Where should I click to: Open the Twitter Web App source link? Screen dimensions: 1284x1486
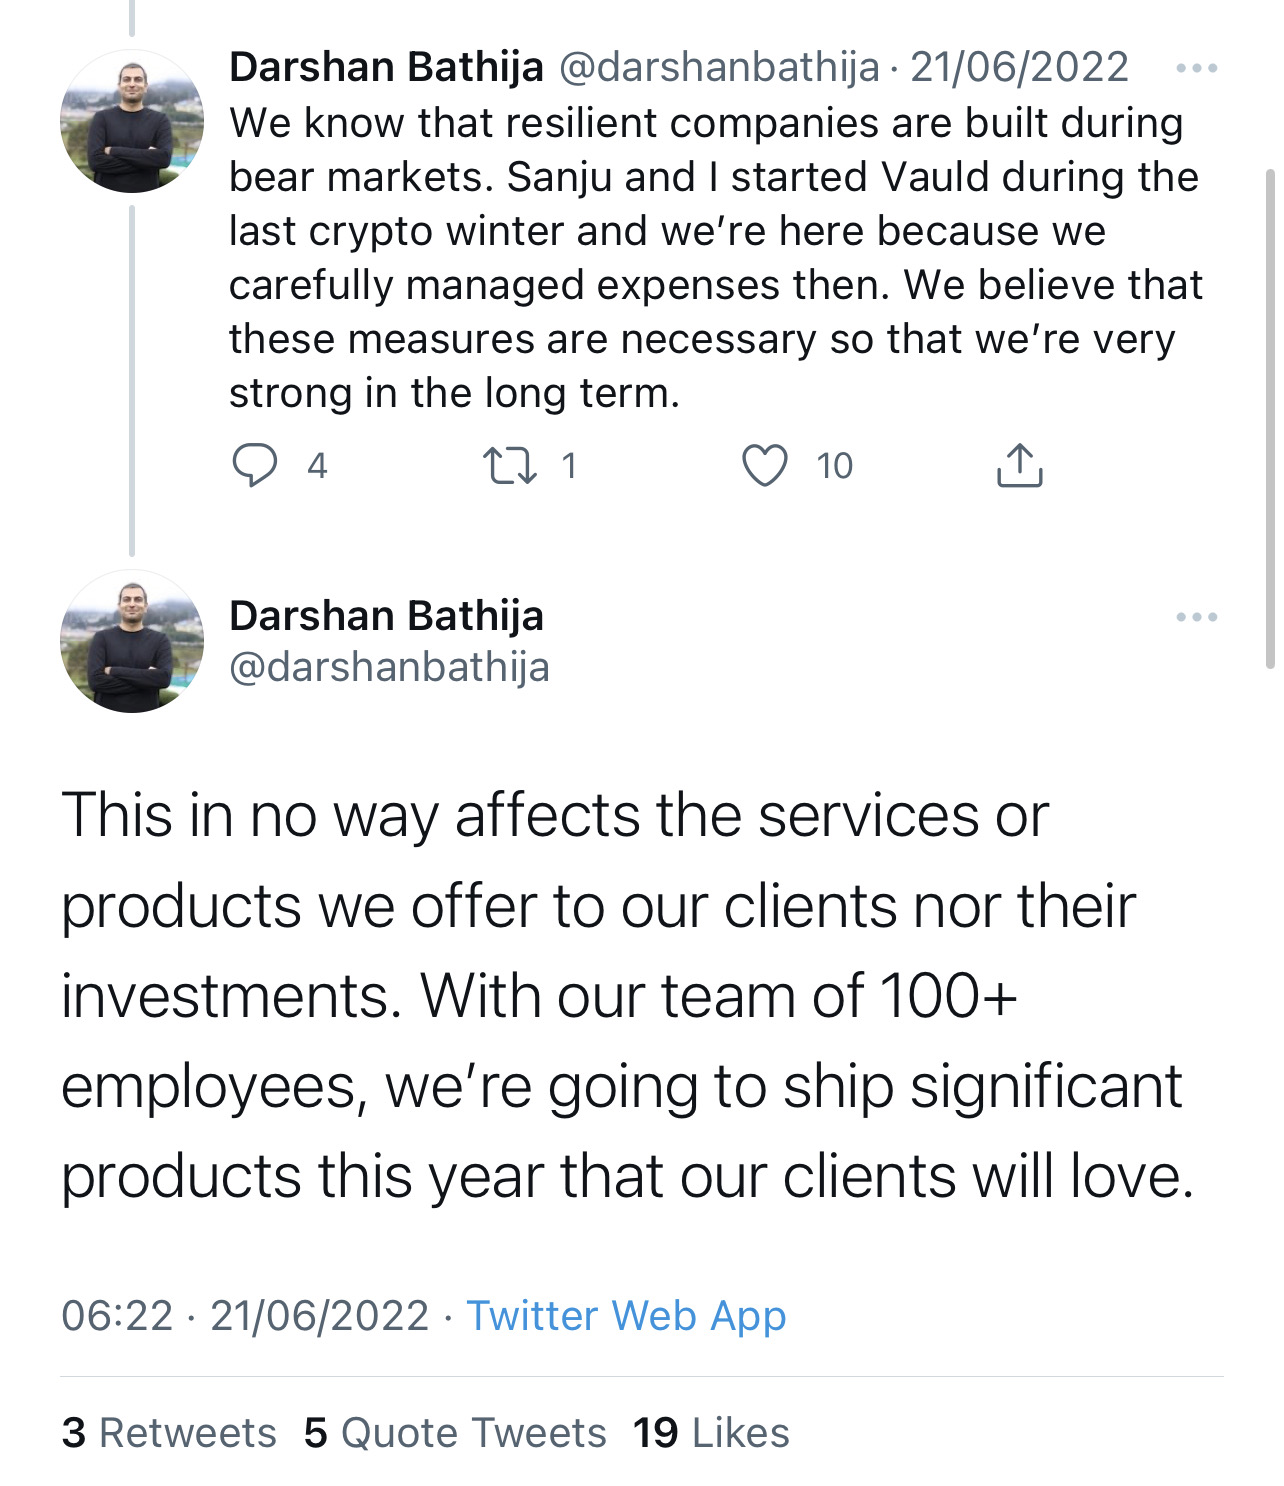[x=626, y=1316]
